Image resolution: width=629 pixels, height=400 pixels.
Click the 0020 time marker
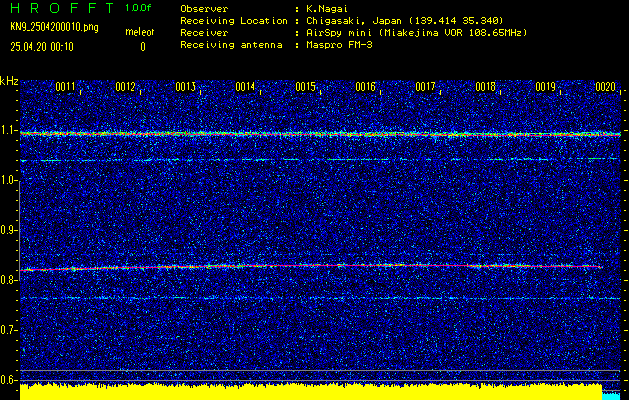click(x=605, y=87)
